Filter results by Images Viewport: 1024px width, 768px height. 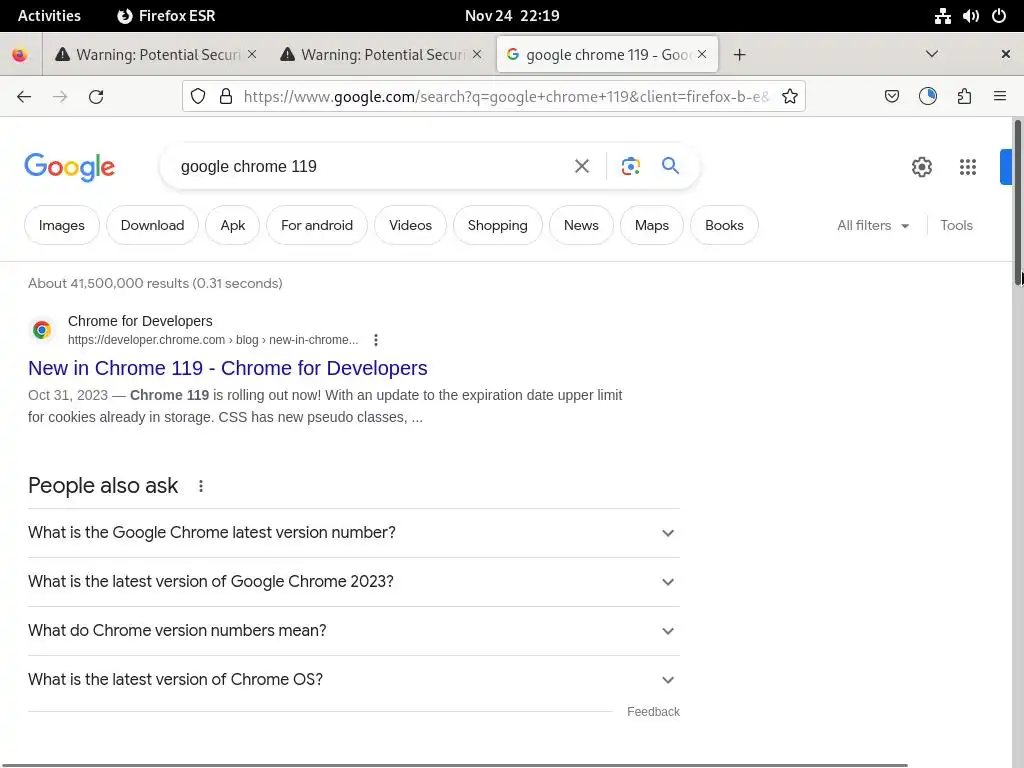(62, 225)
